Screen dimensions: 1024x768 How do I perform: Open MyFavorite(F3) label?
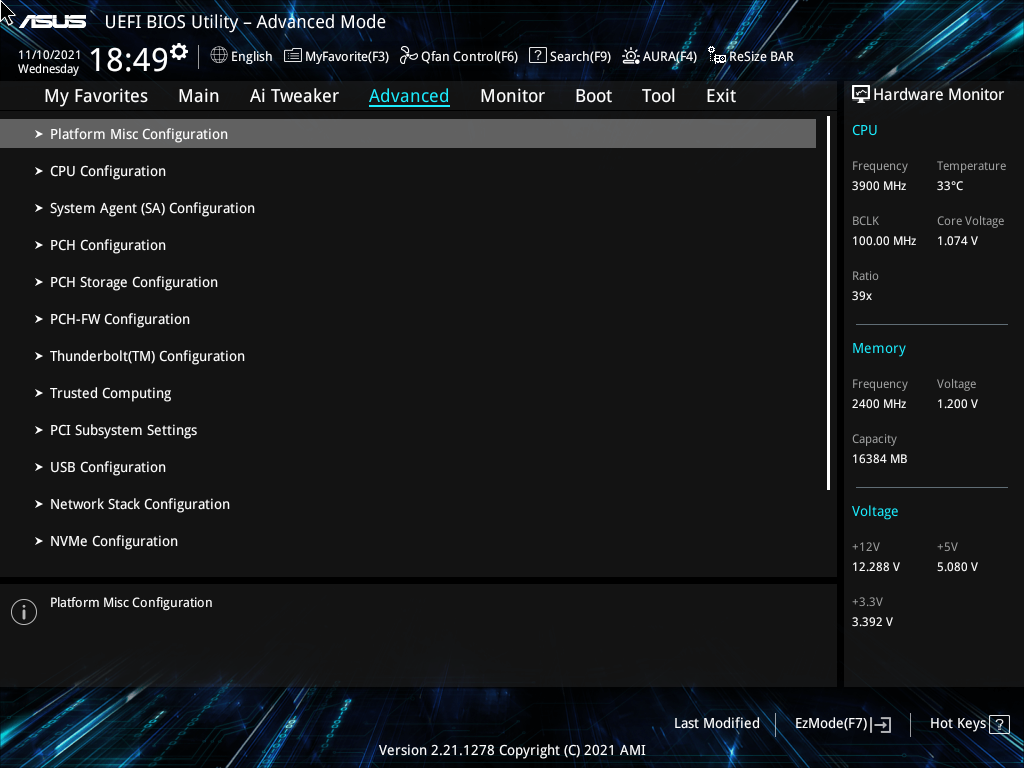[x=347, y=57]
